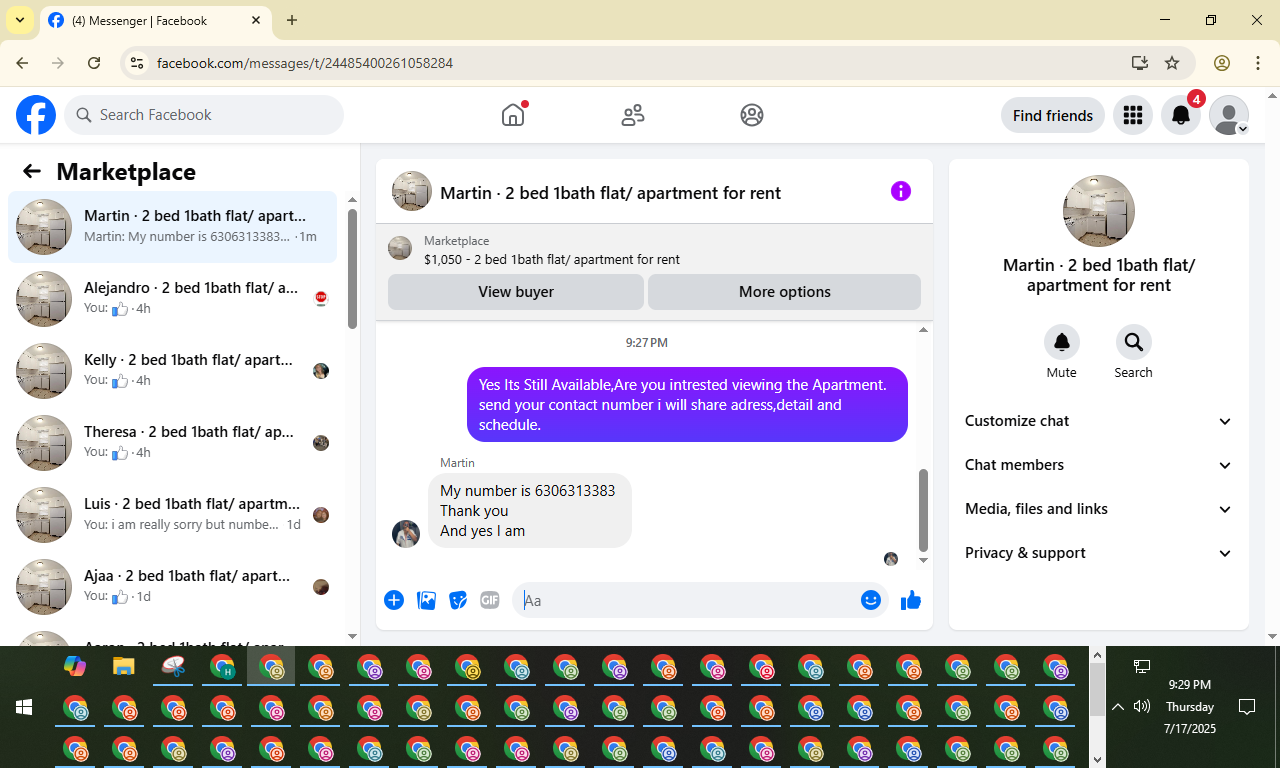Click the large listing photo in right panel

coord(1099,211)
